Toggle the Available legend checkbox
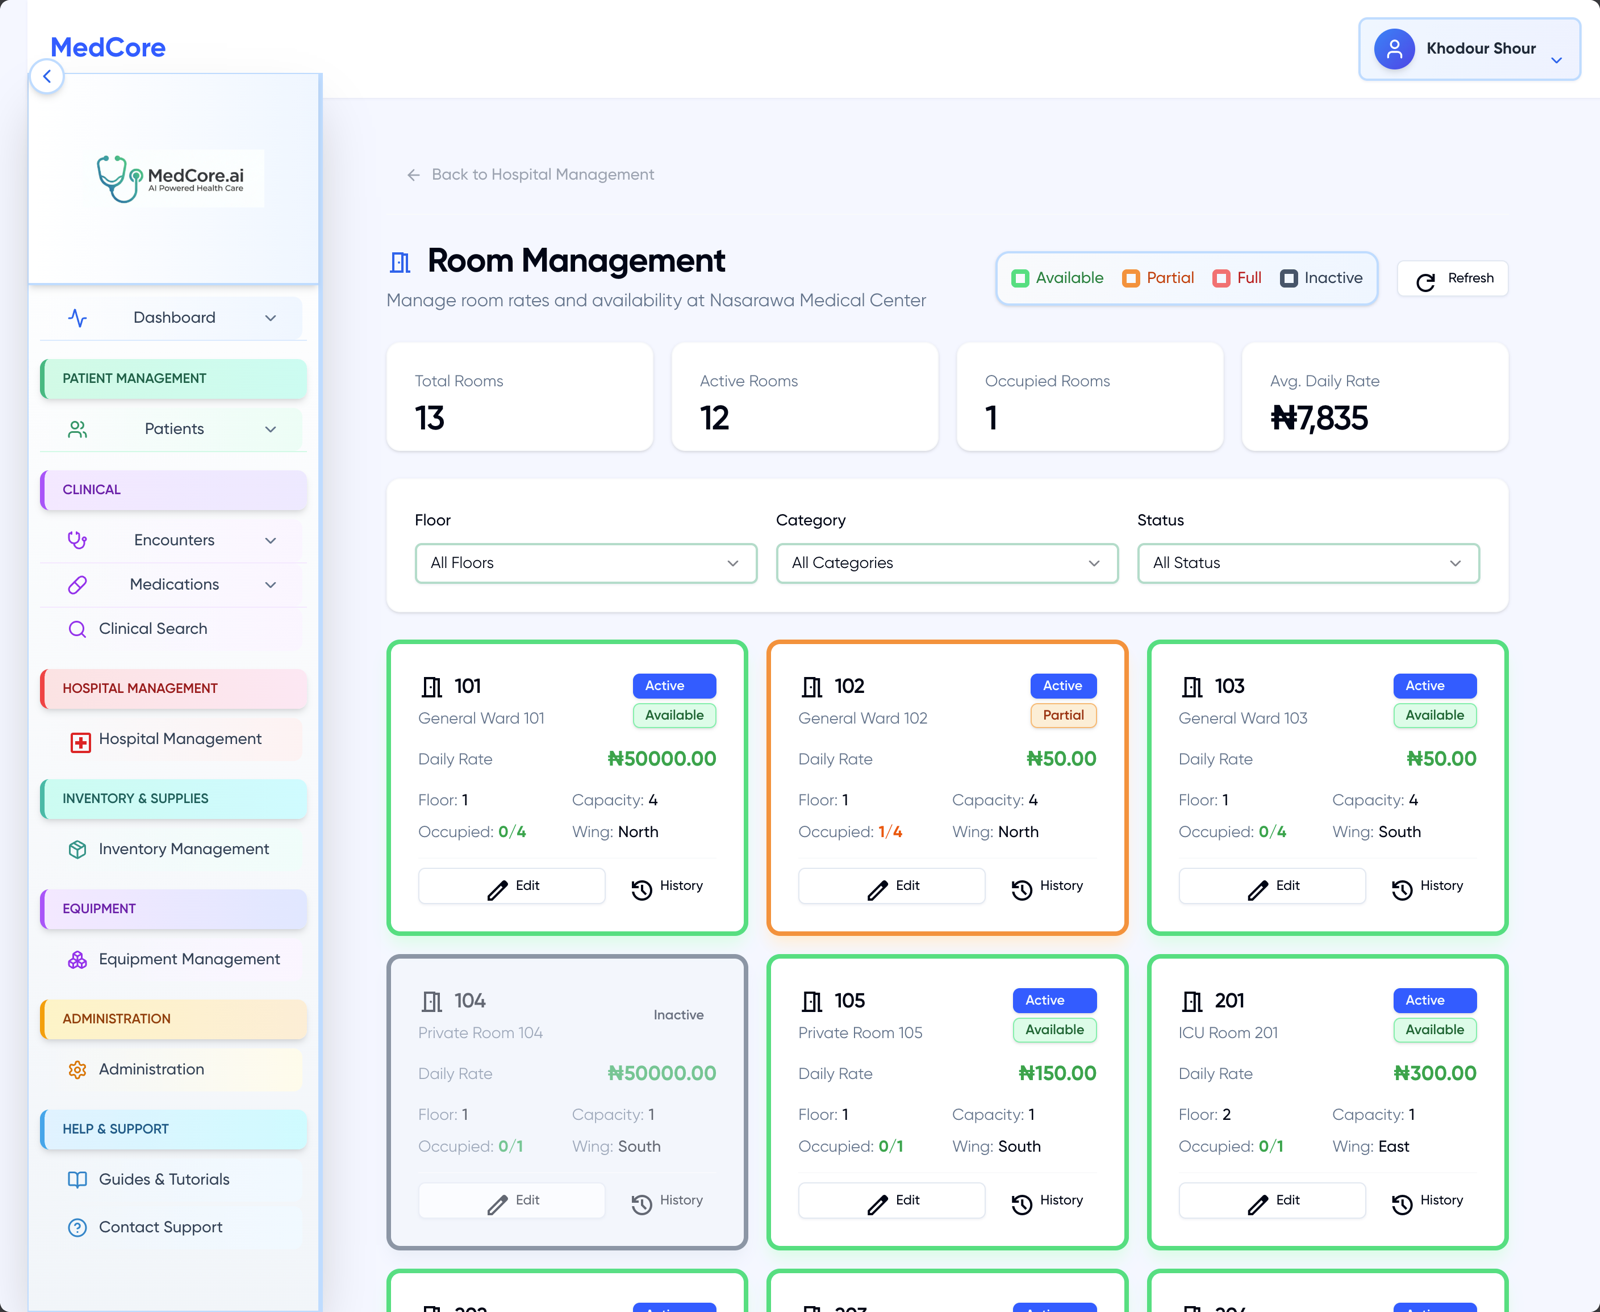 [x=1020, y=278]
